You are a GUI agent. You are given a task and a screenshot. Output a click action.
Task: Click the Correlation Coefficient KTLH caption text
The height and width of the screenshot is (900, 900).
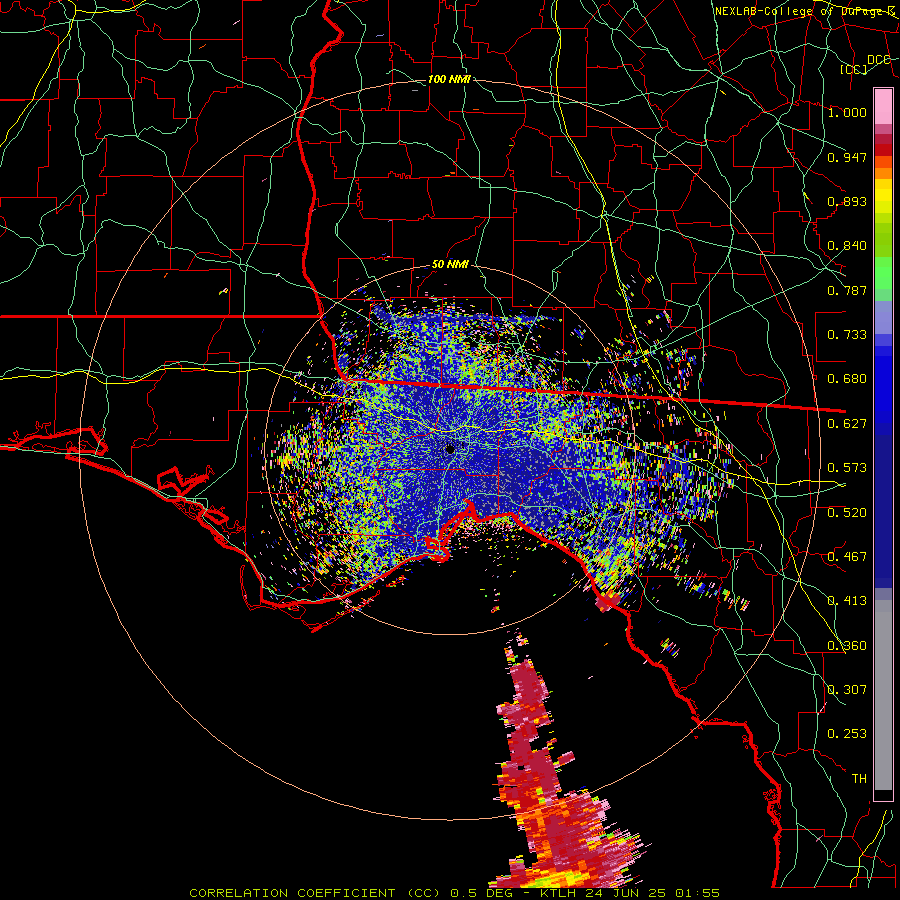[x=455, y=893]
